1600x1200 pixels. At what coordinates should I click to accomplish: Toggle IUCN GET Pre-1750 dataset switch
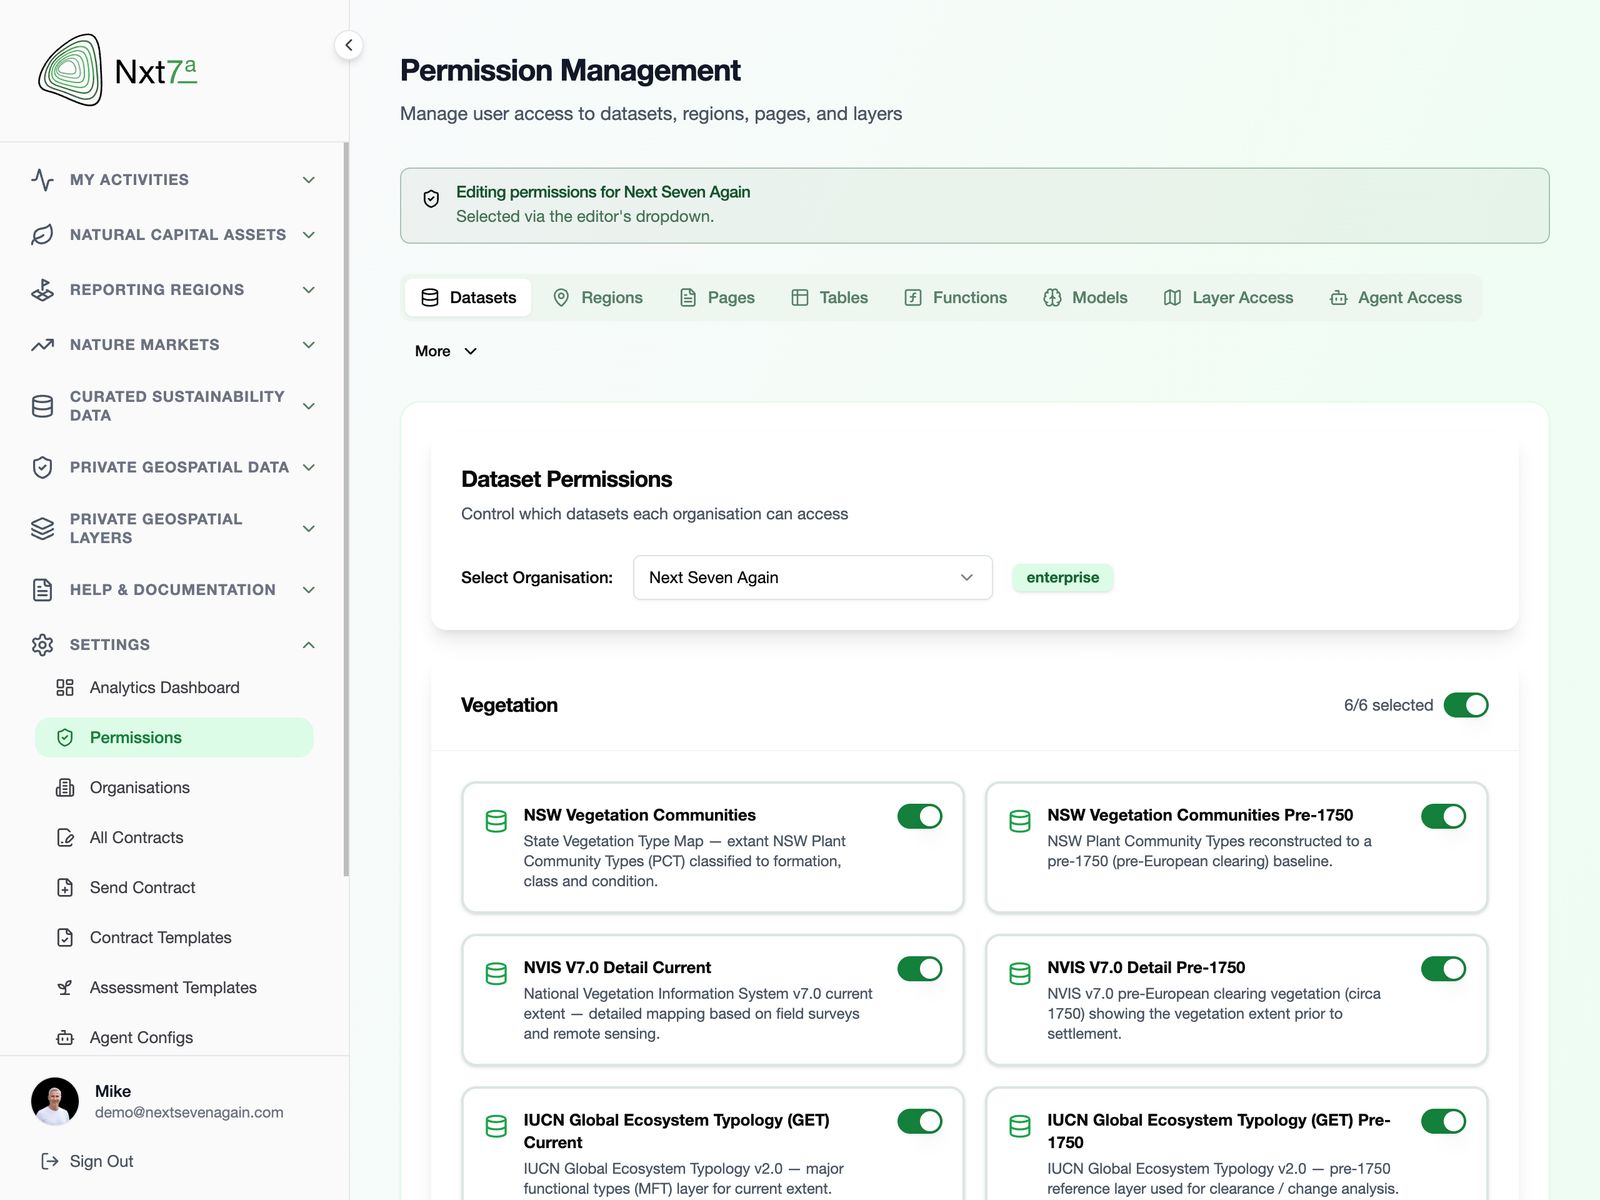[1444, 1121]
